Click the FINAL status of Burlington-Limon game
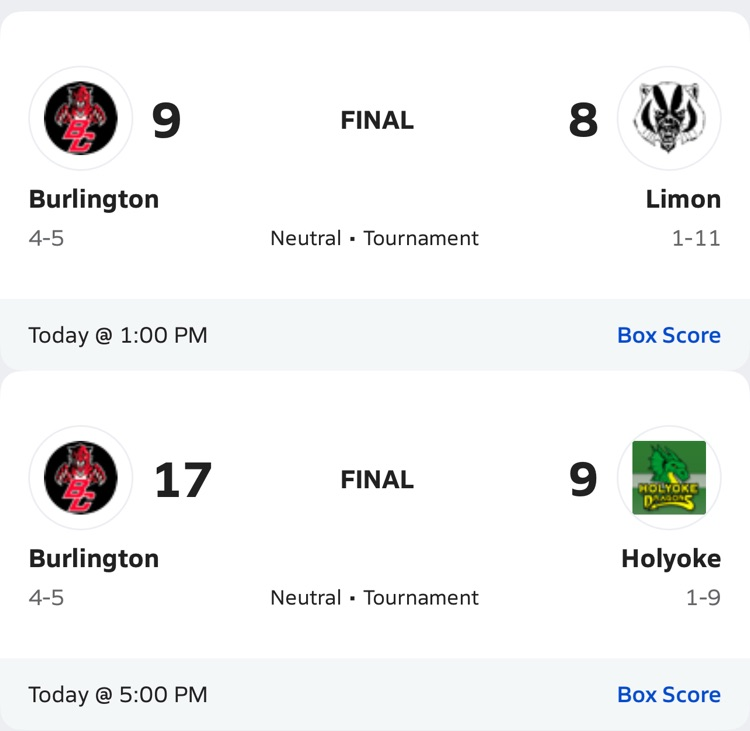Screen dimensions: 750x731 tap(377, 120)
